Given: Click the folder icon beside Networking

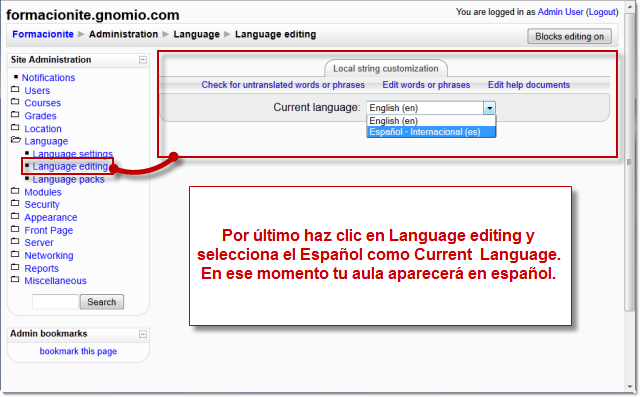Looking at the screenshot, I should point(15,255).
